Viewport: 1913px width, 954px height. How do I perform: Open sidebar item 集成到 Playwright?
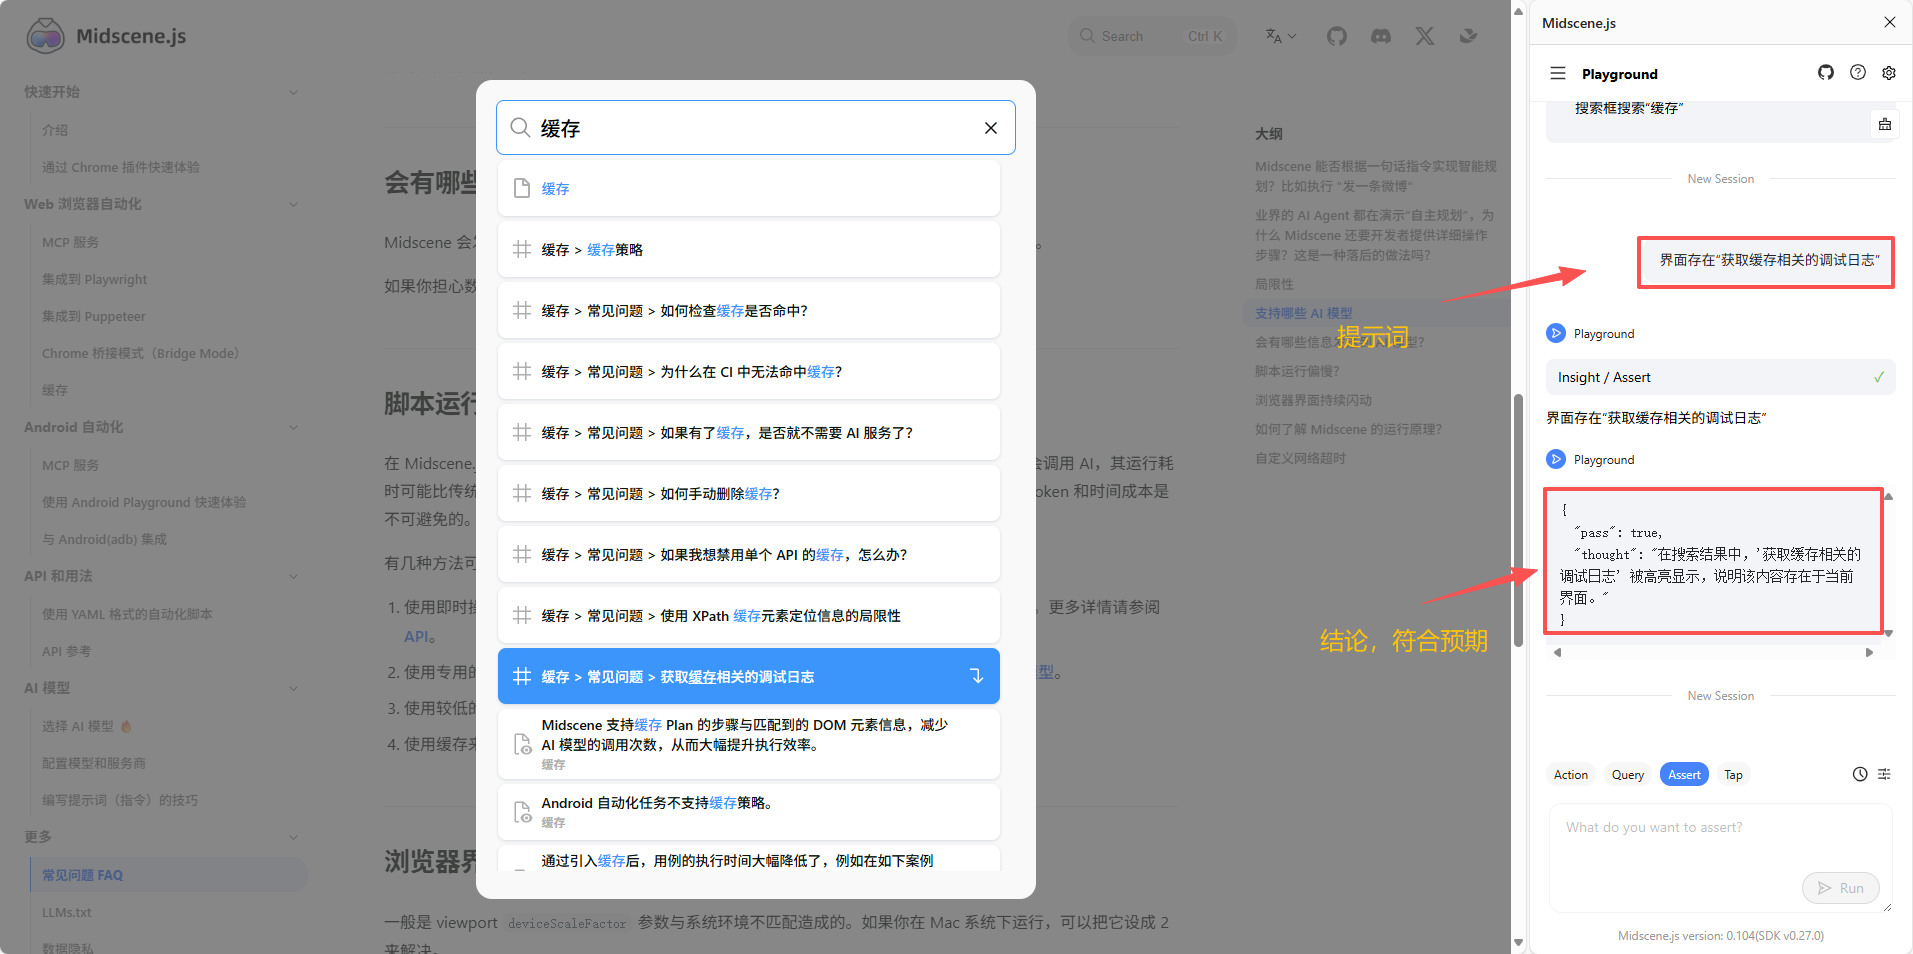pyautogui.click(x=94, y=279)
